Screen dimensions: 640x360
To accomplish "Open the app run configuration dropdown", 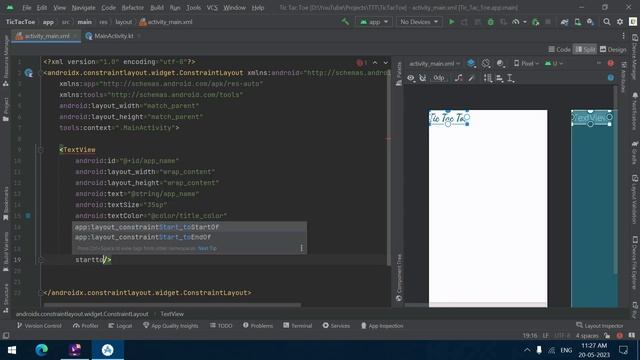I will point(374,22).
